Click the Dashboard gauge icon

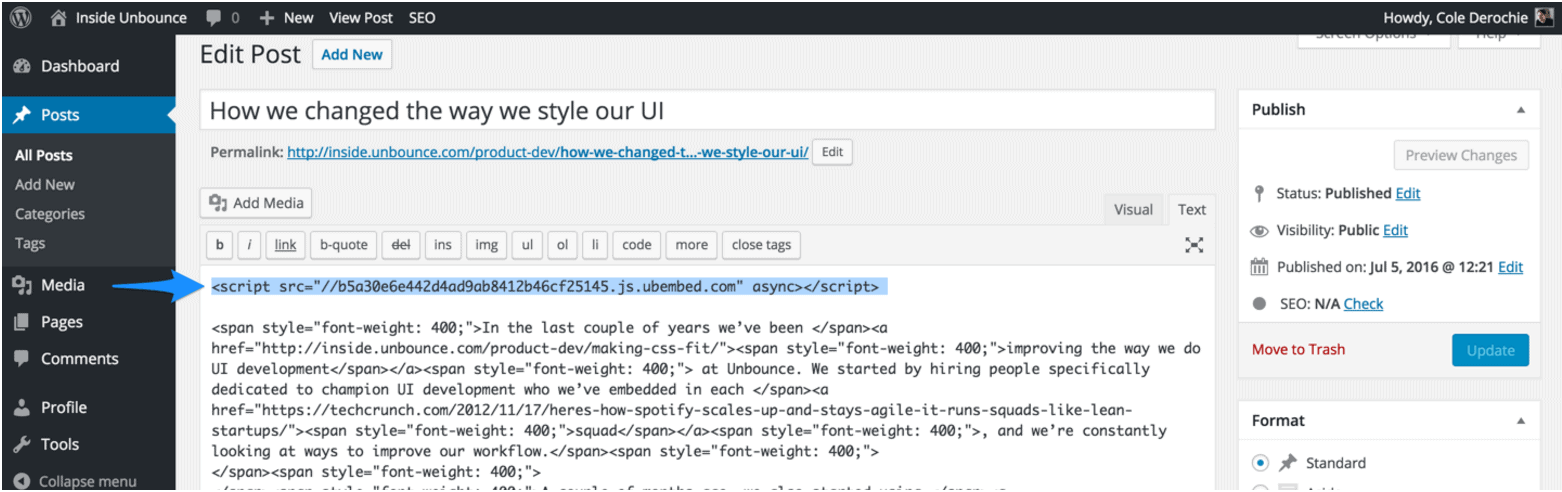click(x=22, y=66)
